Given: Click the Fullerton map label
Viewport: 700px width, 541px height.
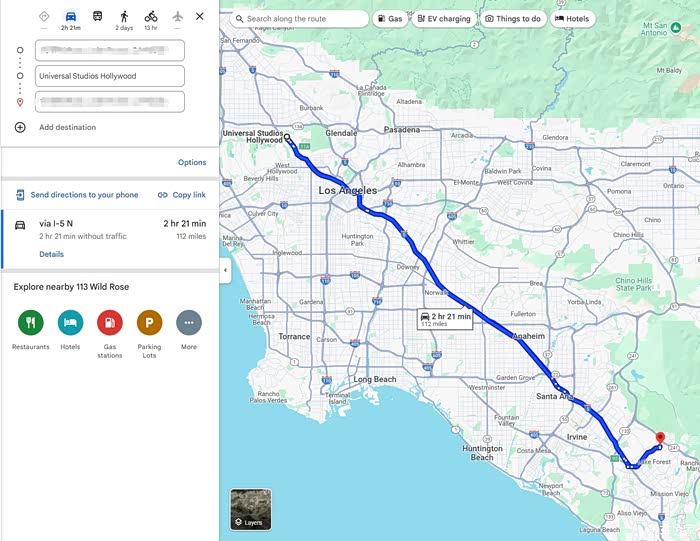Looking at the screenshot, I should [x=523, y=314].
